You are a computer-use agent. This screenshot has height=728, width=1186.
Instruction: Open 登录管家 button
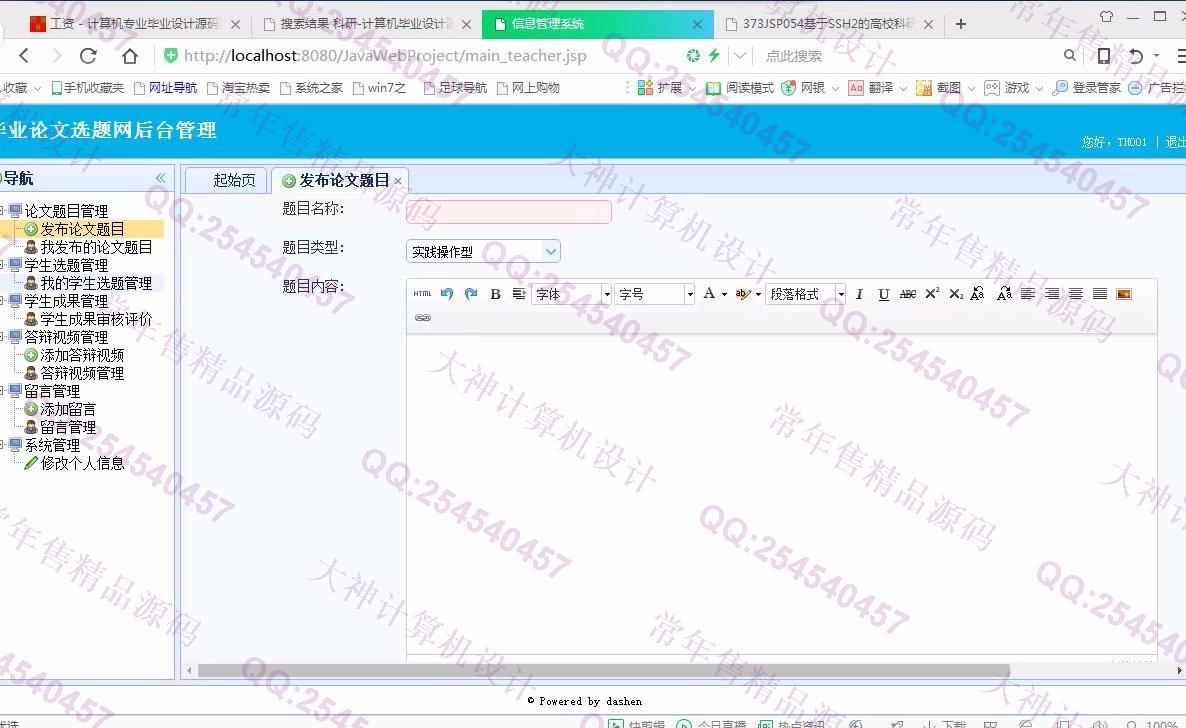pyautogui.click(x=1087, y=88)
